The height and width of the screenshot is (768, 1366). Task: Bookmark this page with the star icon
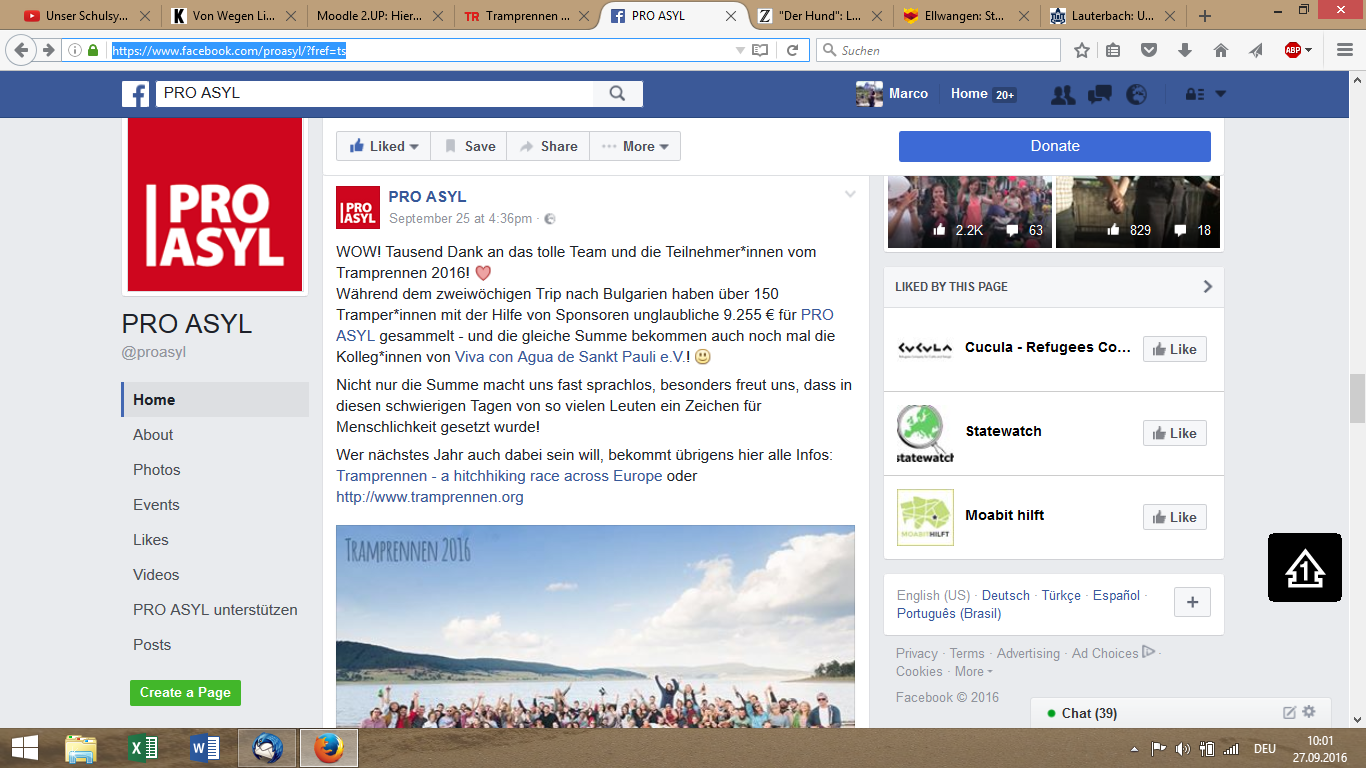tap(1081, 50)
